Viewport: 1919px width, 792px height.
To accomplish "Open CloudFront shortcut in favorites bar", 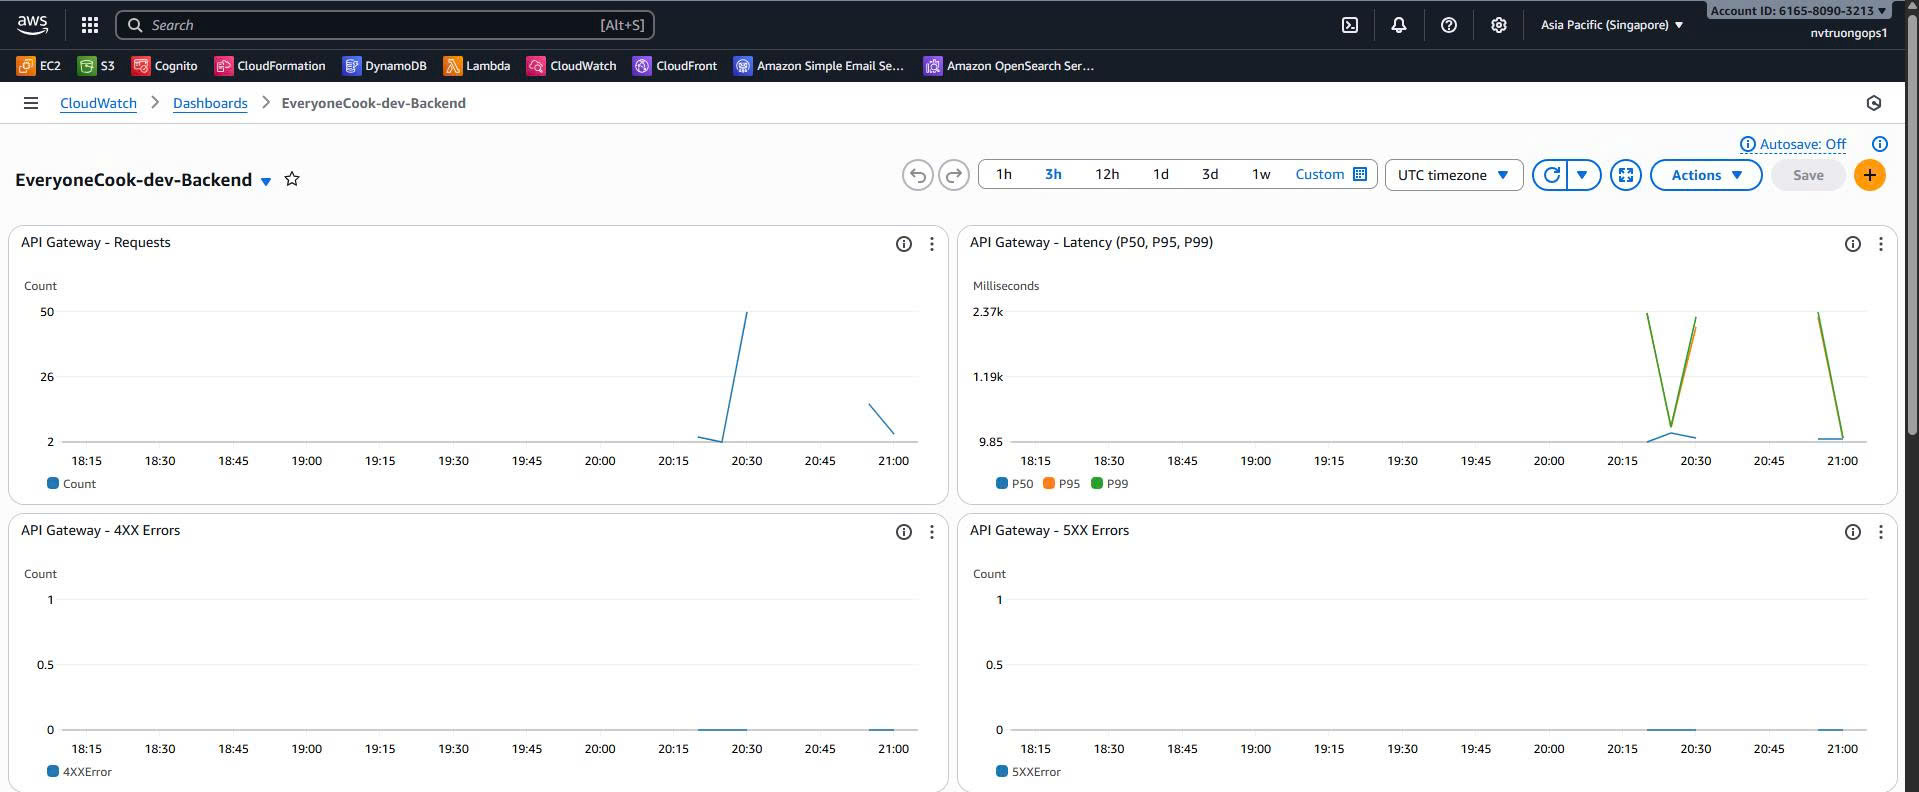I will tap(675, 66).
